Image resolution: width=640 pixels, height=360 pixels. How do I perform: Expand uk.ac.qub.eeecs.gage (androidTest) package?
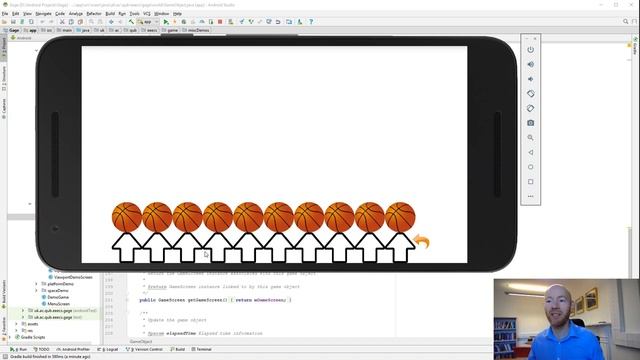(23, 311)
